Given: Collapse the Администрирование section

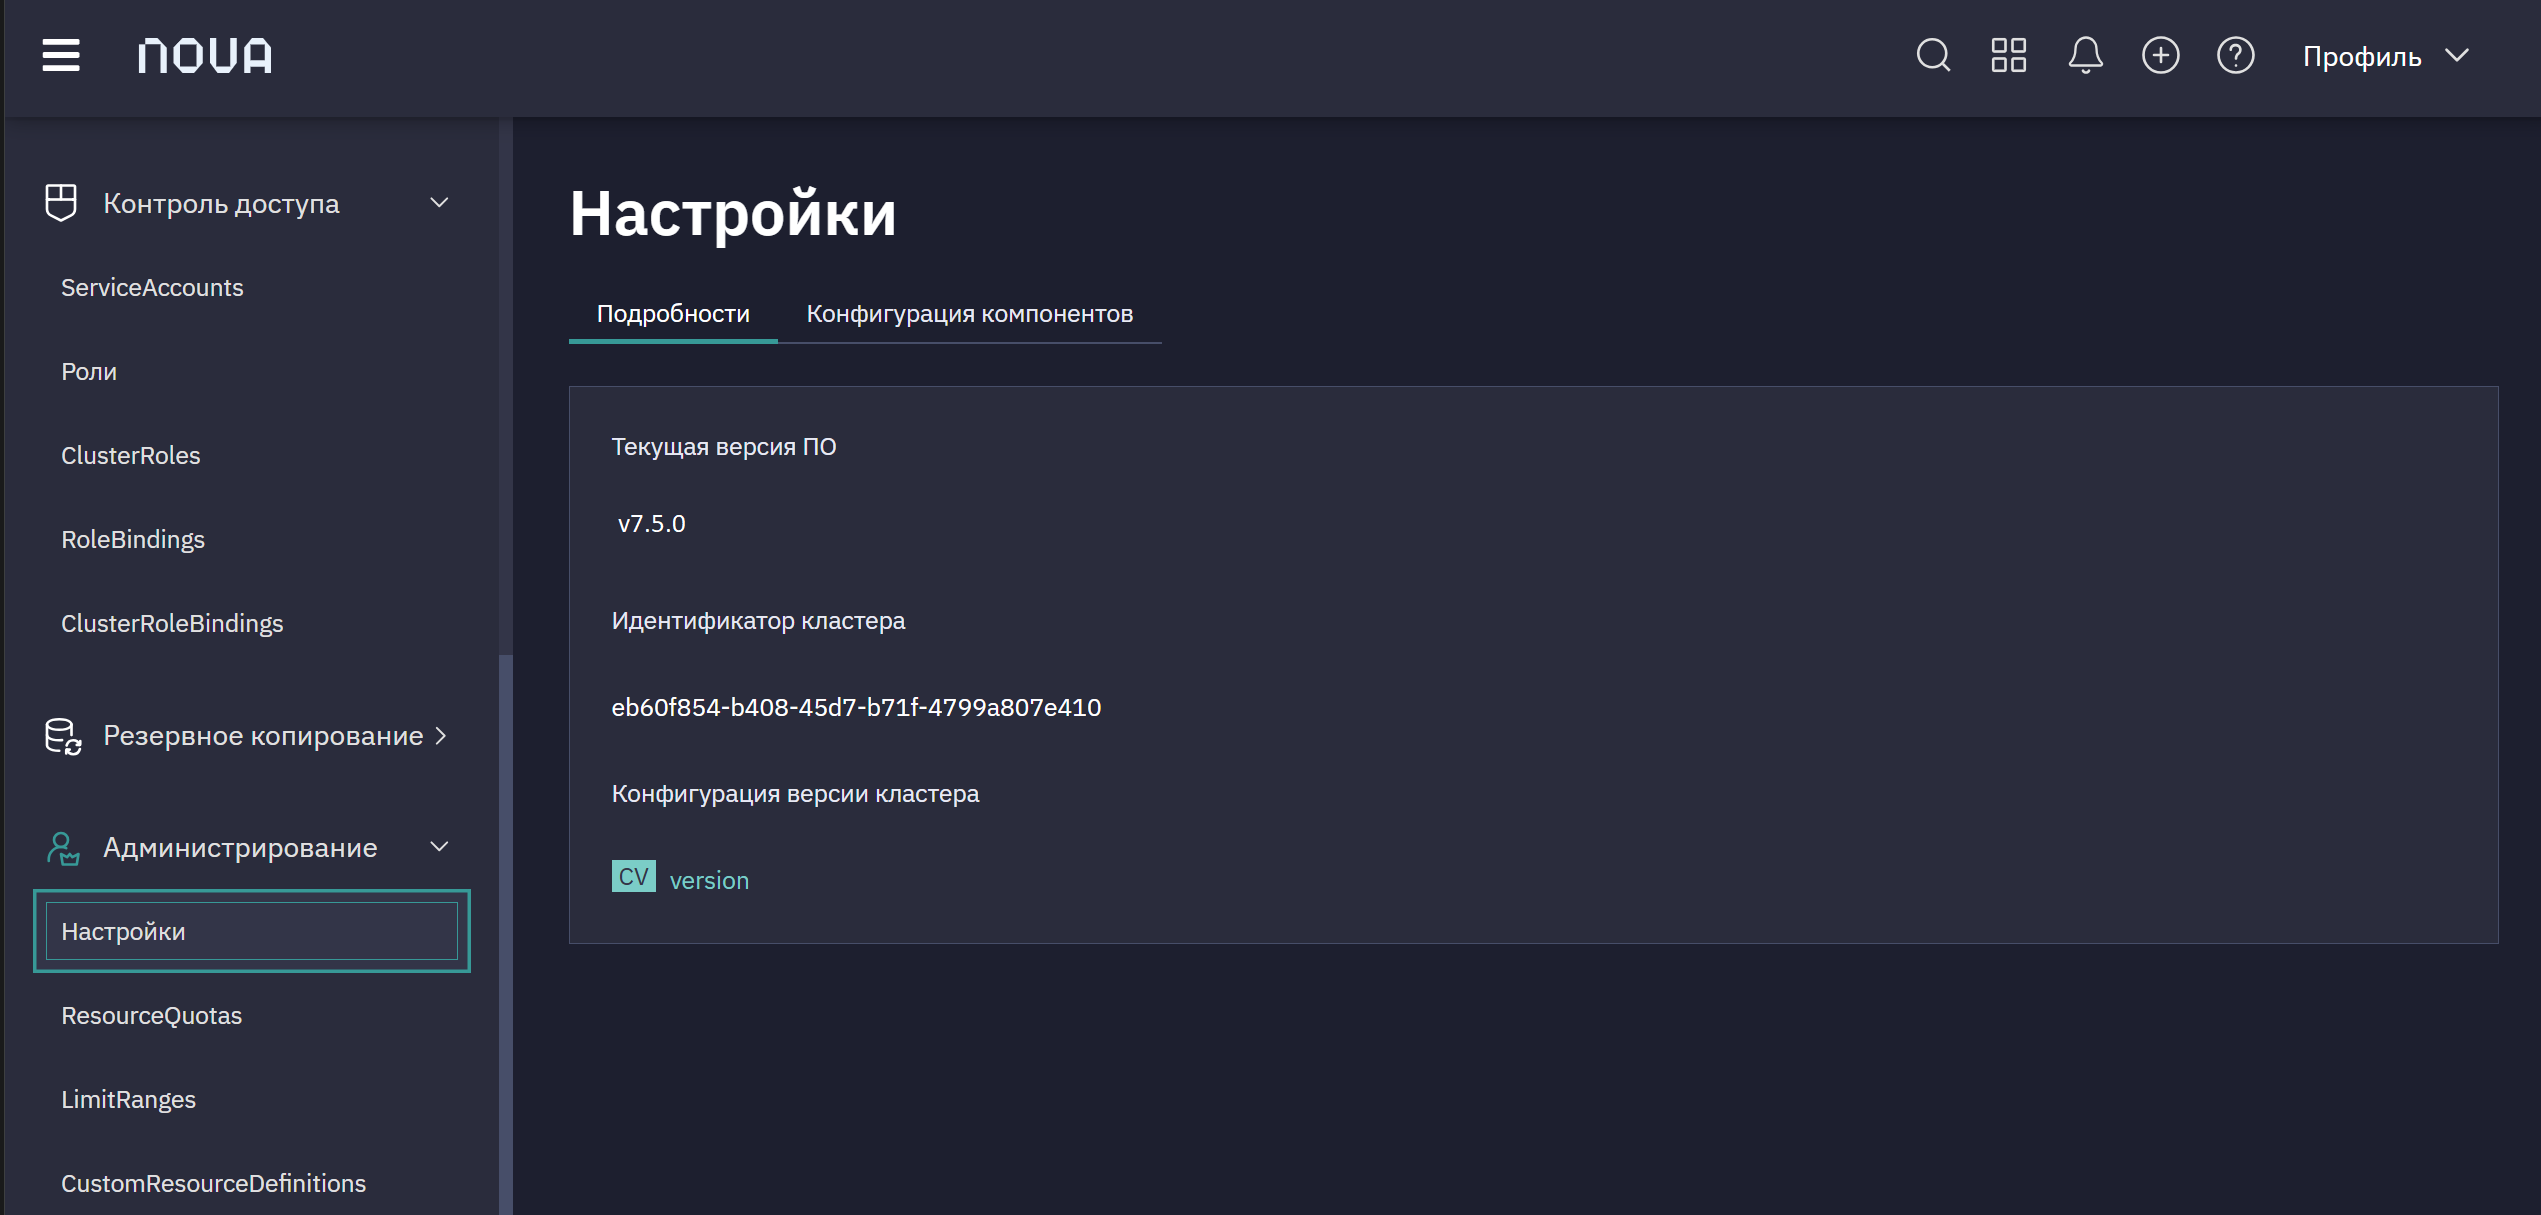Looking at the screenshot, I should pyautogui.click(x=439, y=847).
